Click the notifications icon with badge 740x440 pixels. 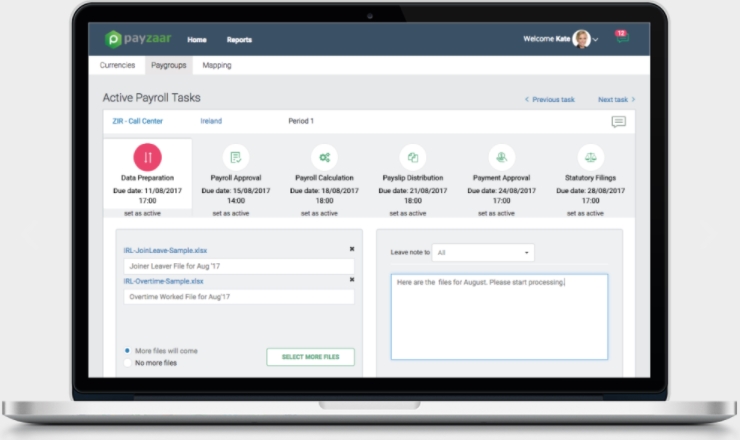tap(619, 40)
